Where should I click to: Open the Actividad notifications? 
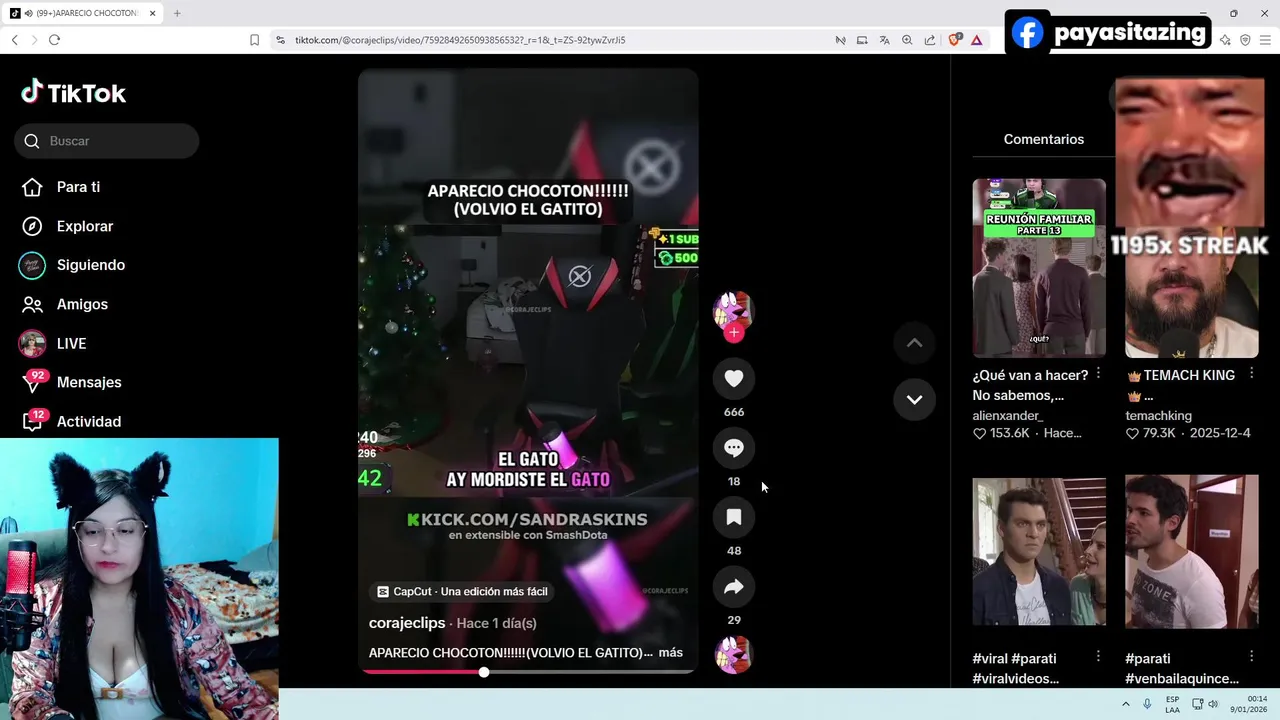(70, 421)
